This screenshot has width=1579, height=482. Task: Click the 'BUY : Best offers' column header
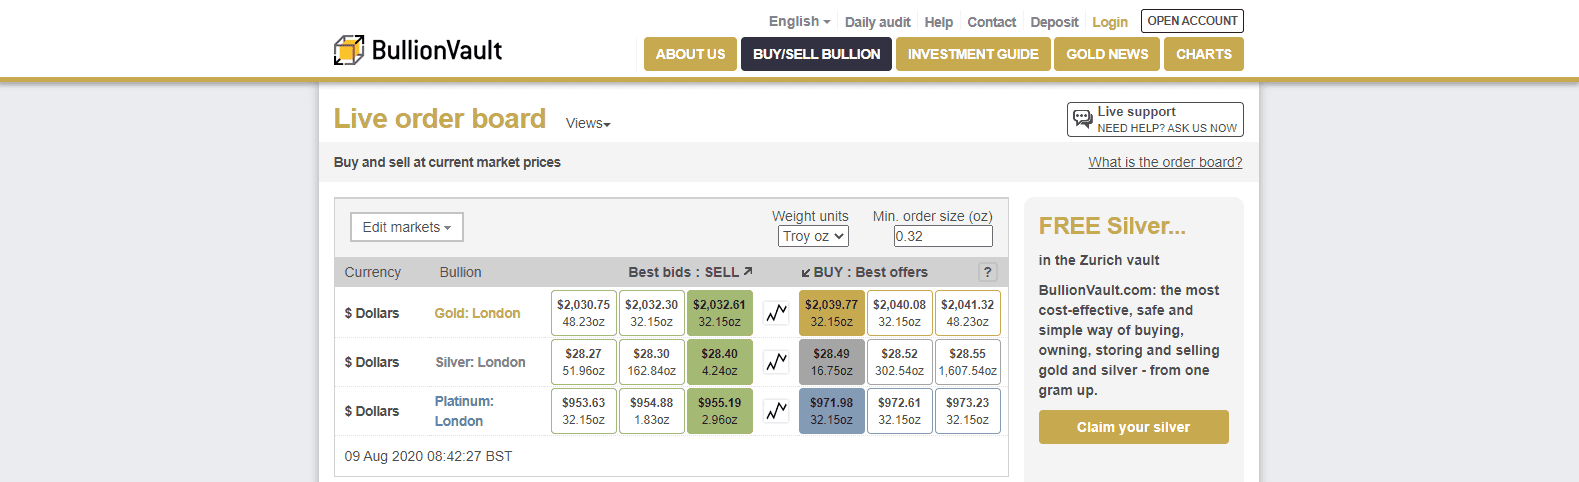coord(865,272)
